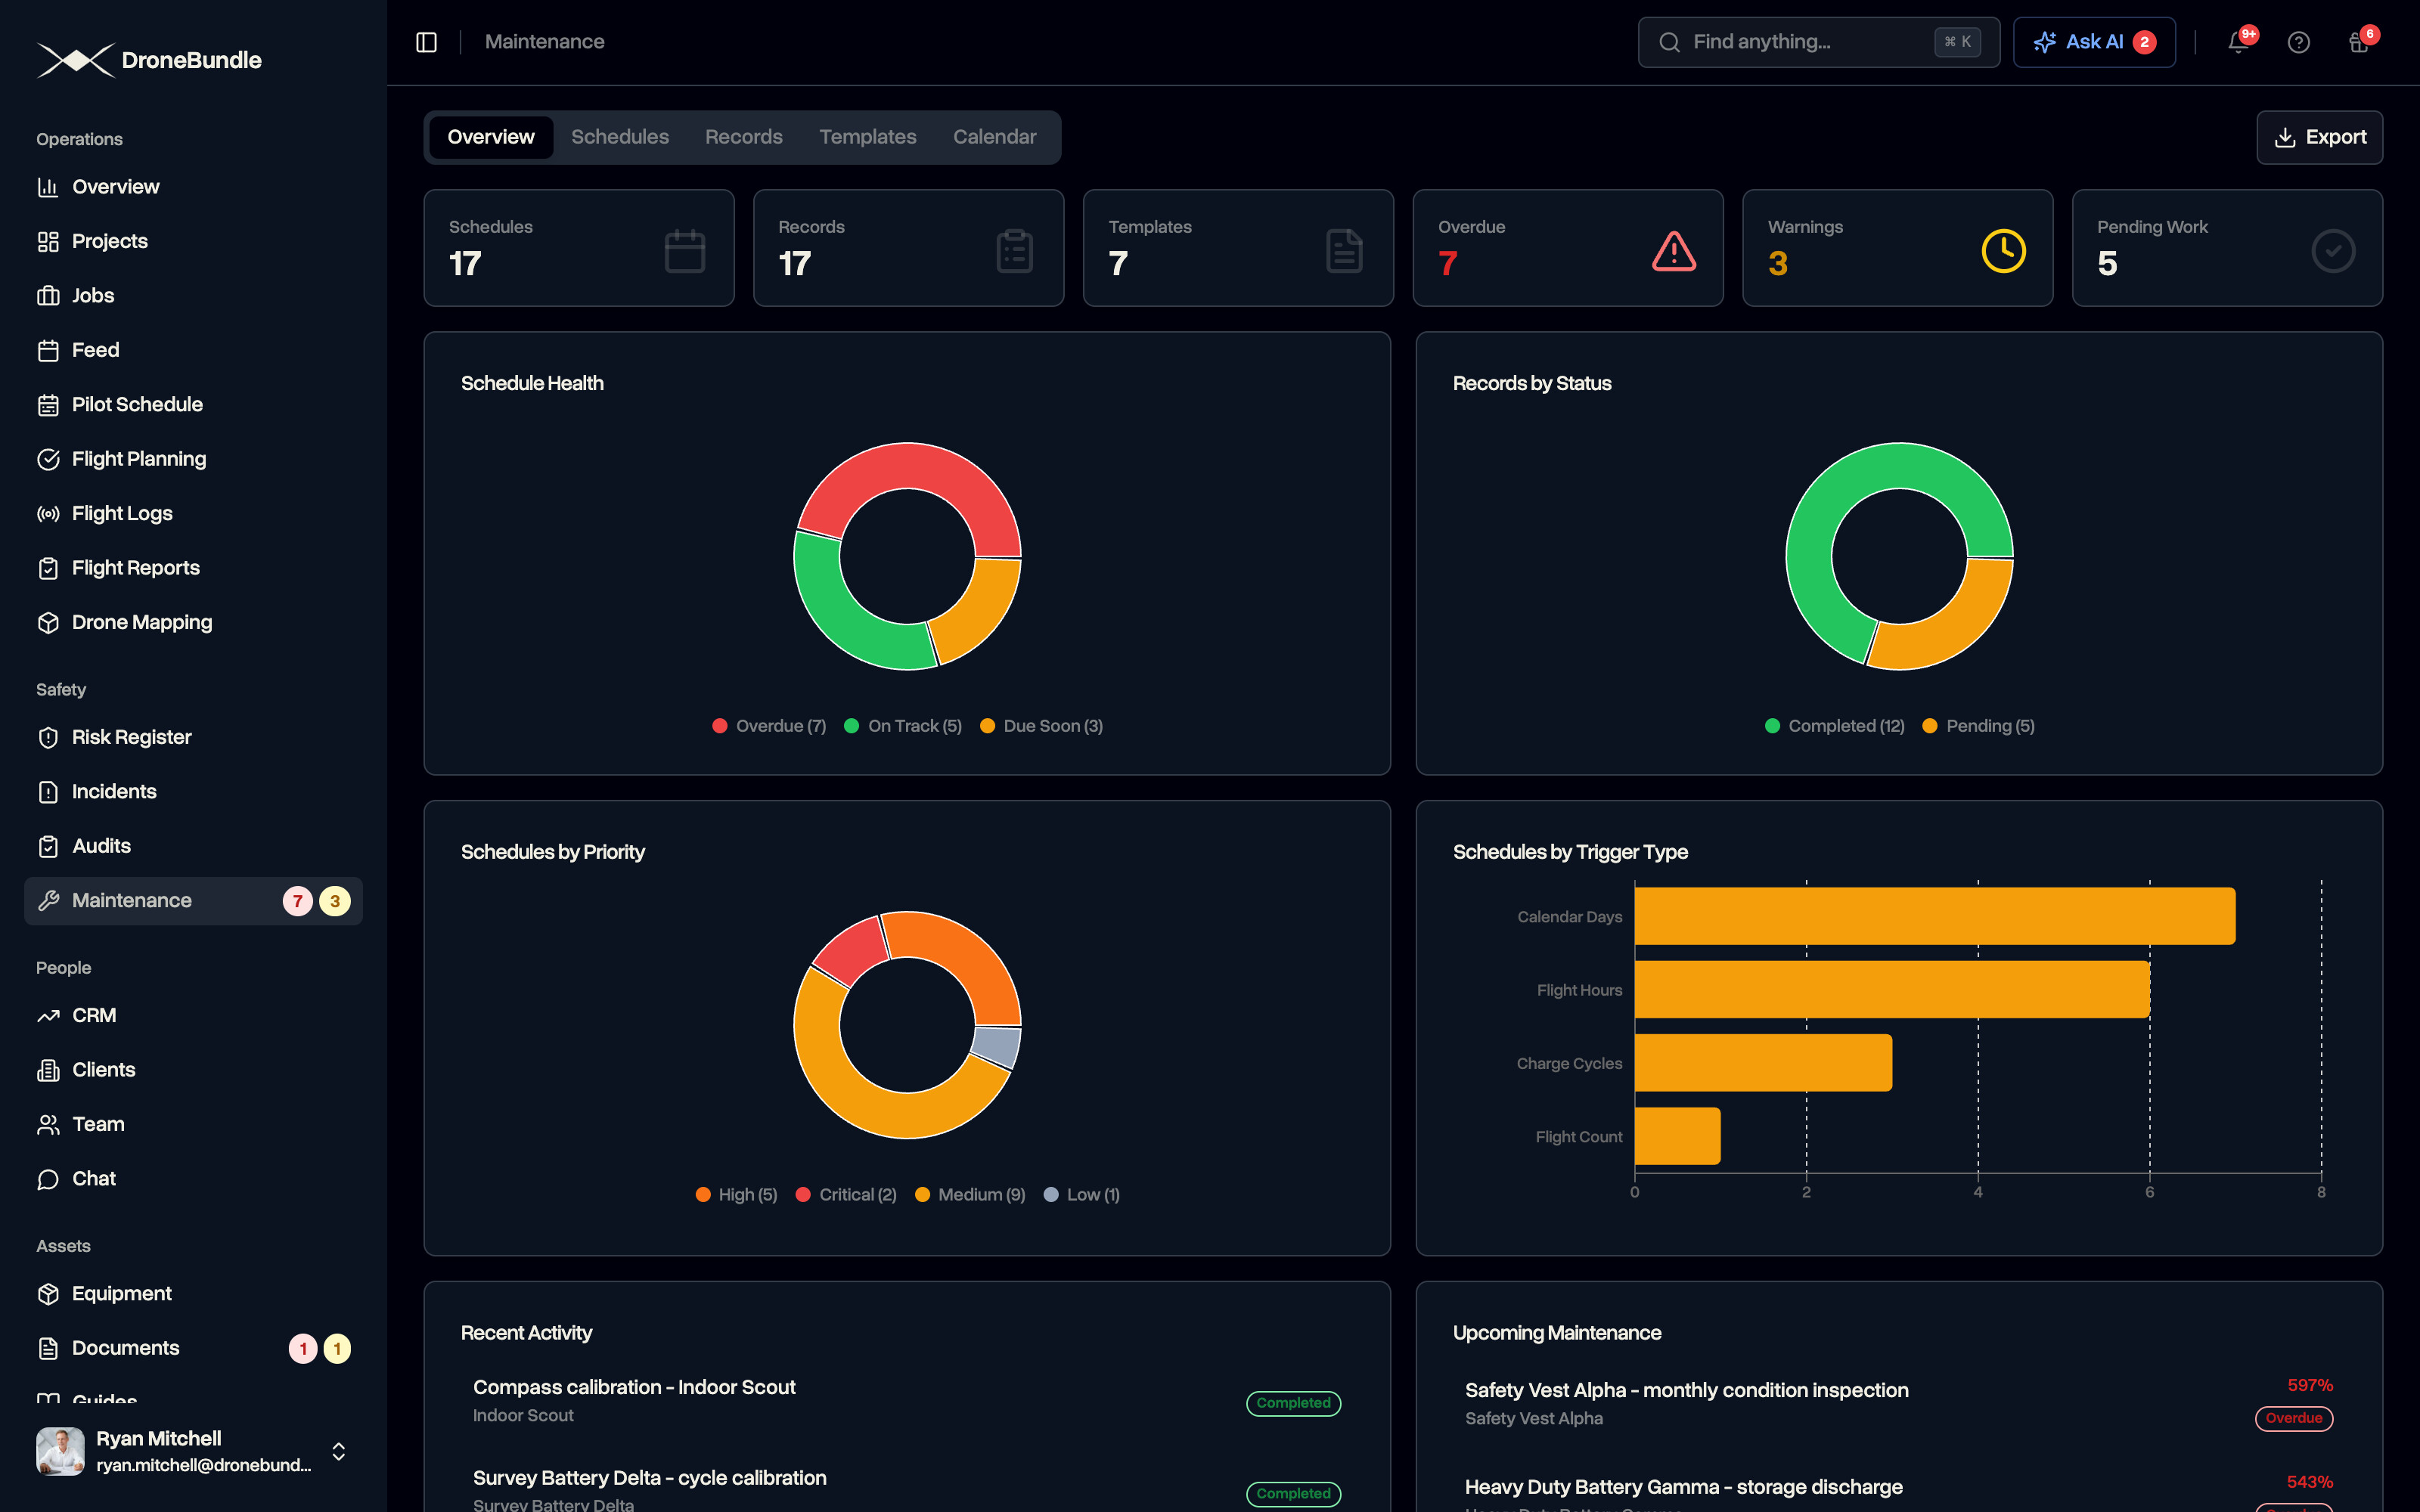2420x1512 pixels.
Task: Select Safety Vest Alpha monthly condition inspection
Action: pyautogui.click(x=1898, y=1403)
